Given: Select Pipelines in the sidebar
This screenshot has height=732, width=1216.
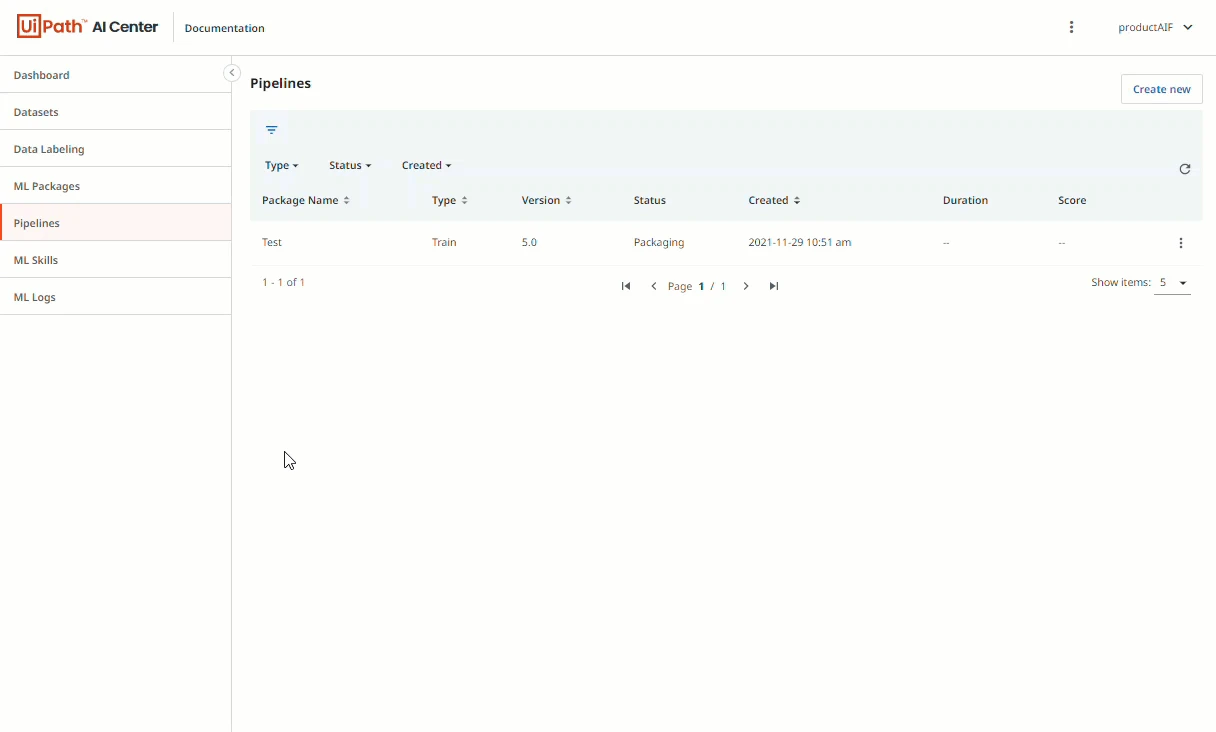Looking at the screenshot, I should (116, 223).
